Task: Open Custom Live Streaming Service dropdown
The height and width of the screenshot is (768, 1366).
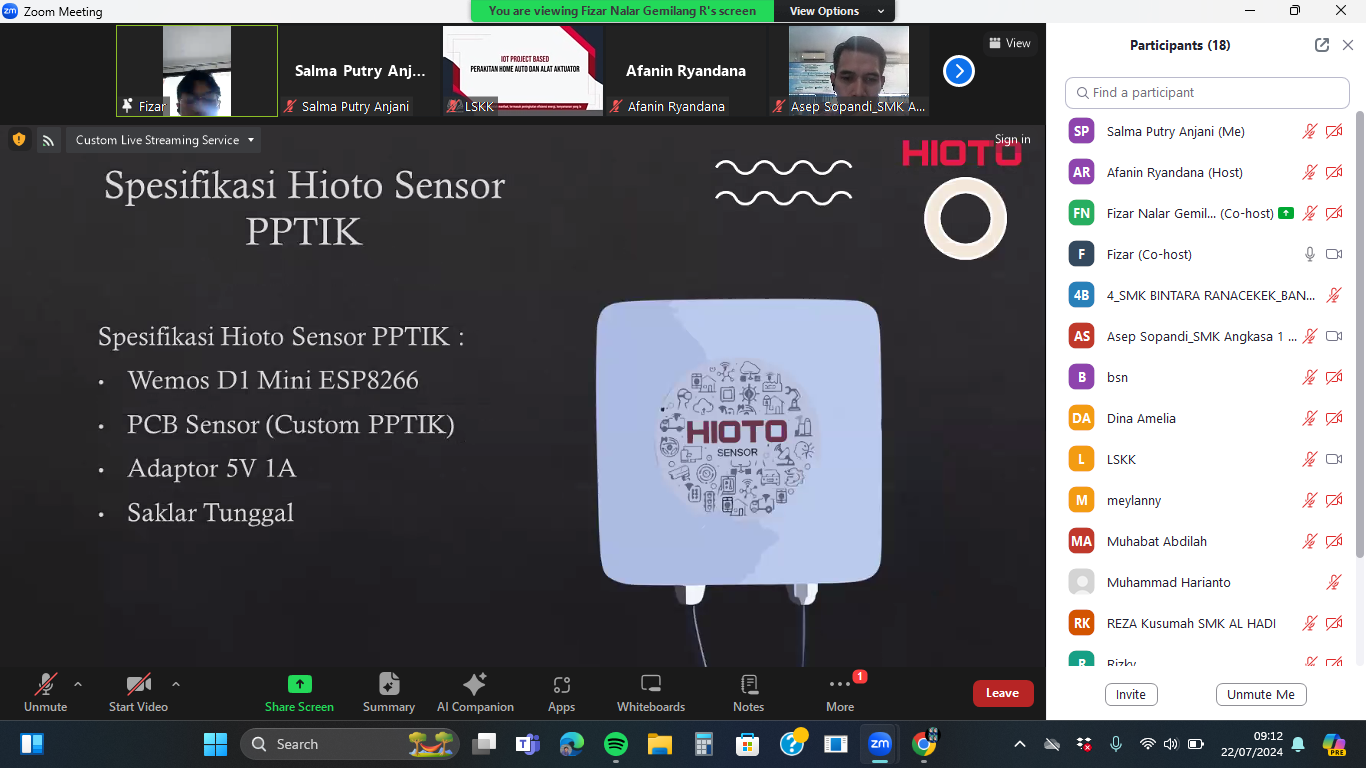Action: 164,140
